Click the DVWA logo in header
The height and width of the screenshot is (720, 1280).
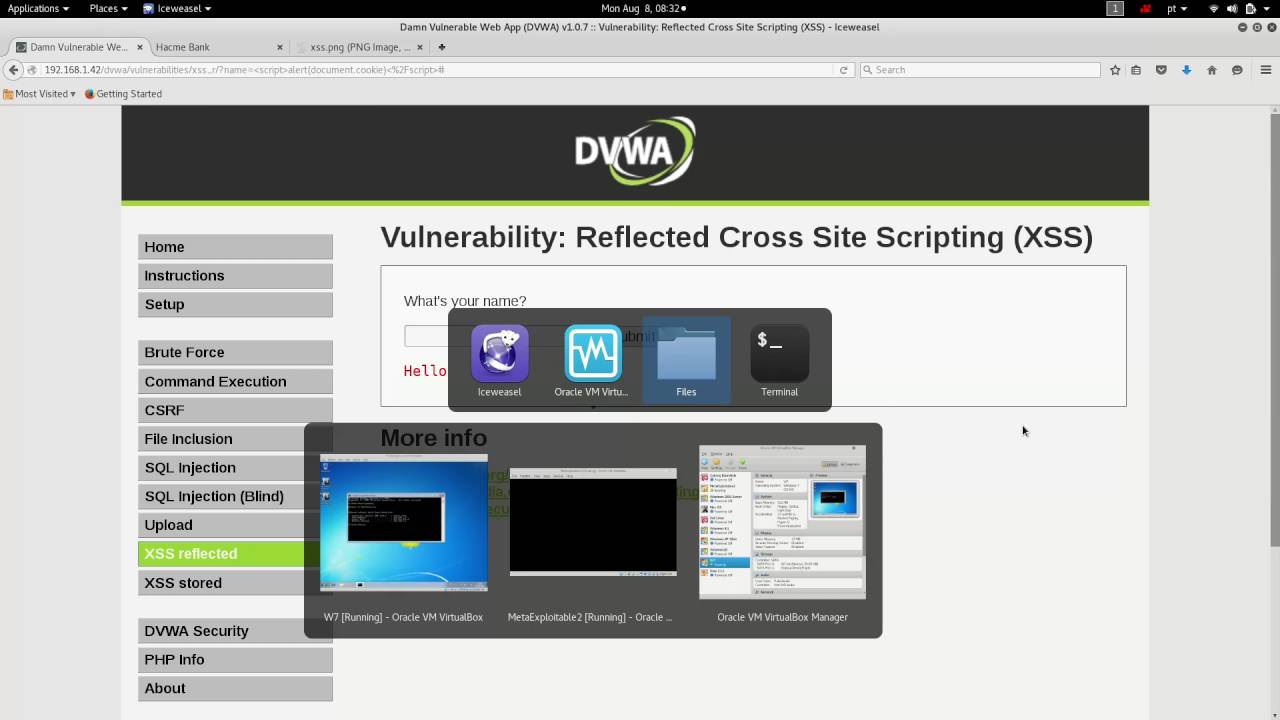coord(635,151)
